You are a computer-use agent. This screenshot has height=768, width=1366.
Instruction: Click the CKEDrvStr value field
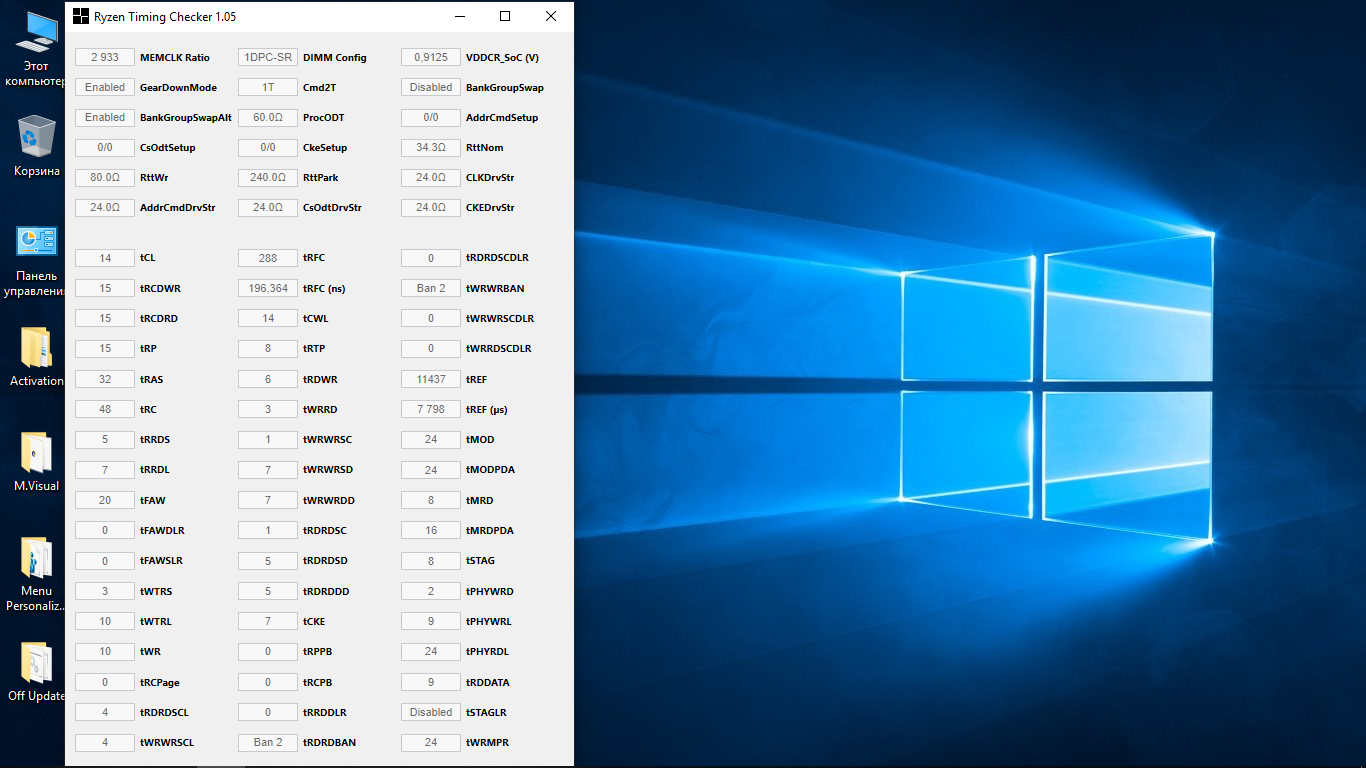click(431, 208)
